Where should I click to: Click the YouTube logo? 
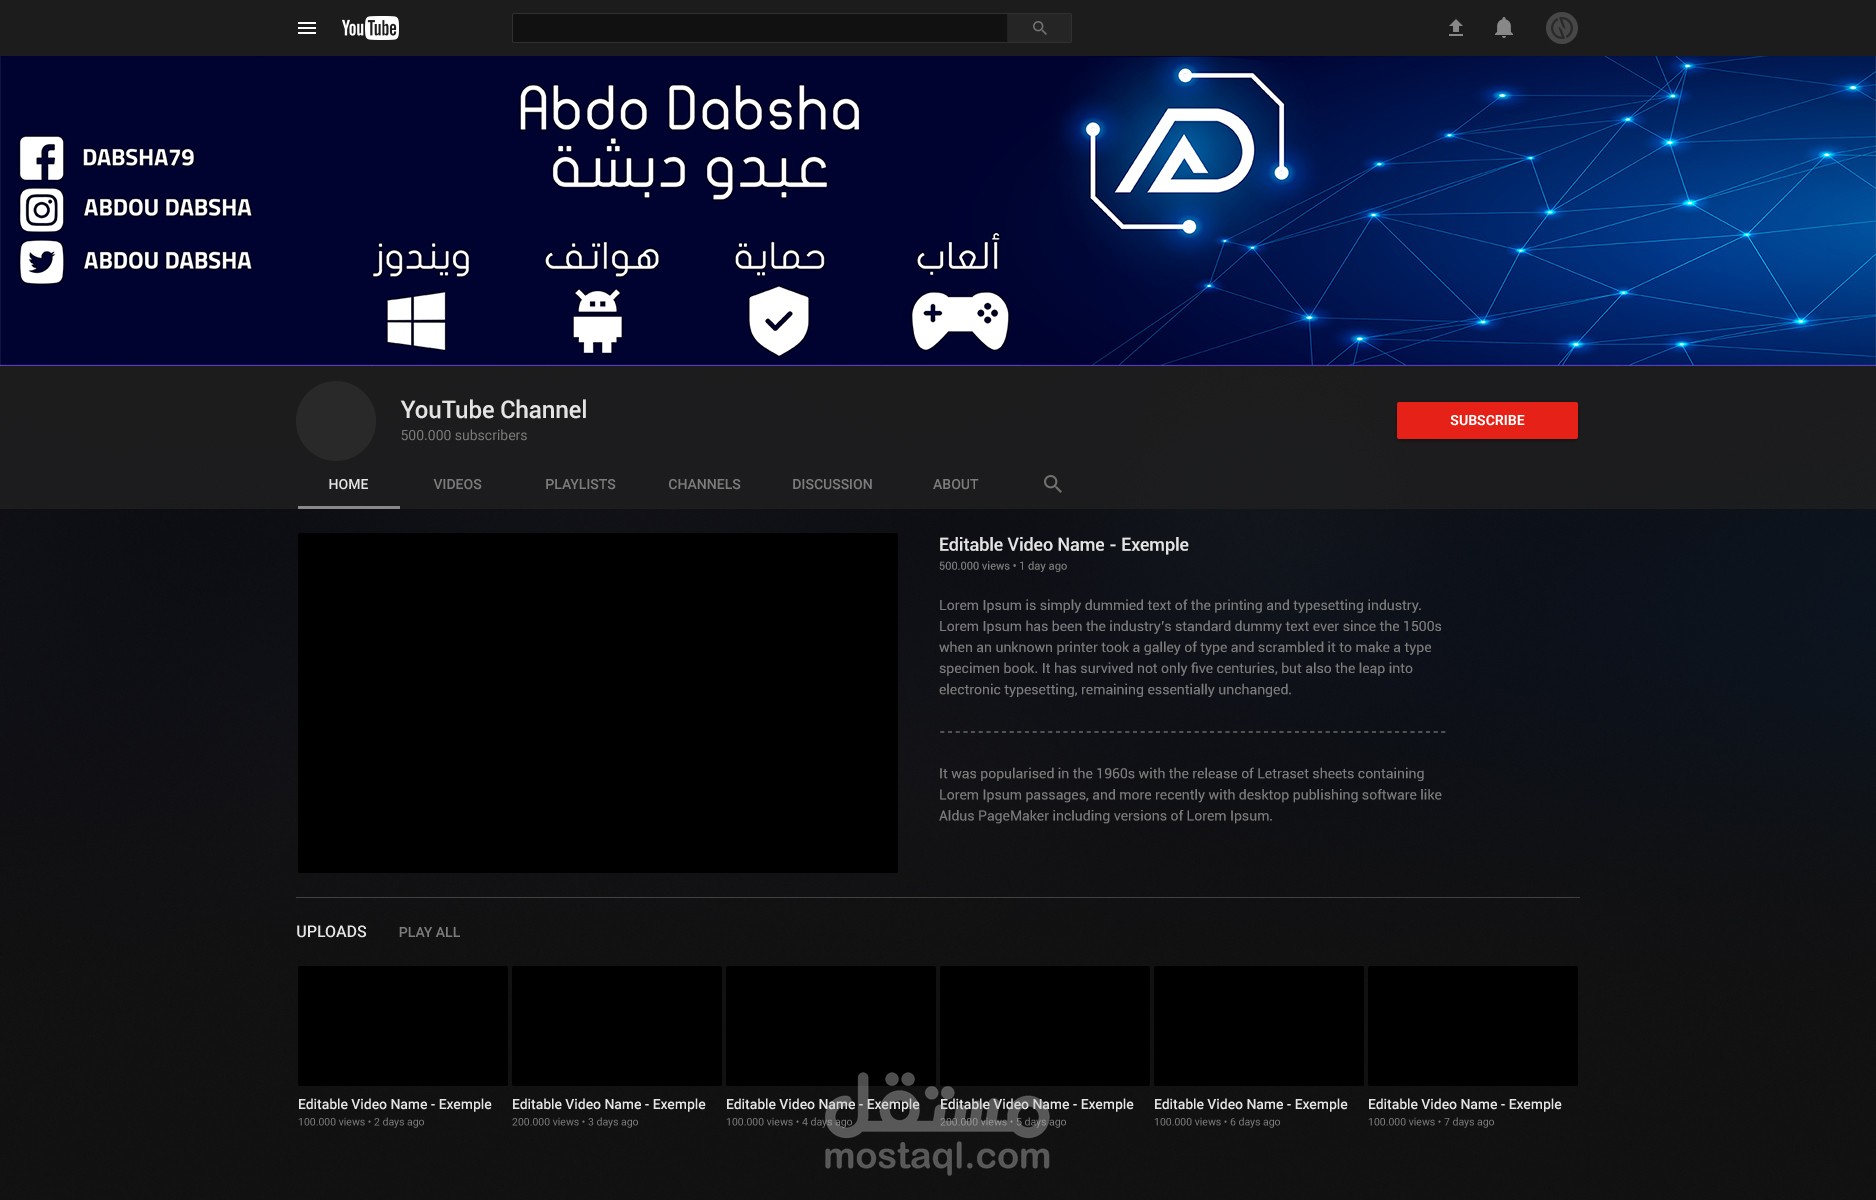[x=370, y=28]
